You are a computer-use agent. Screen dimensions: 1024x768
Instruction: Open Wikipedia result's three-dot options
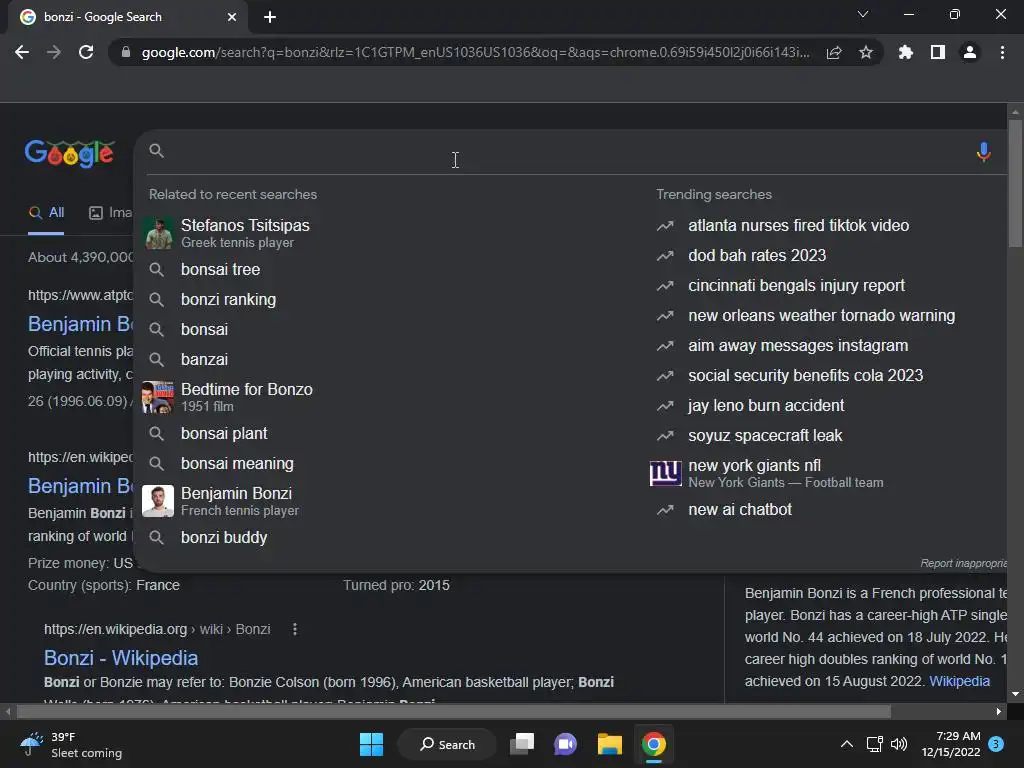[295, 629]
